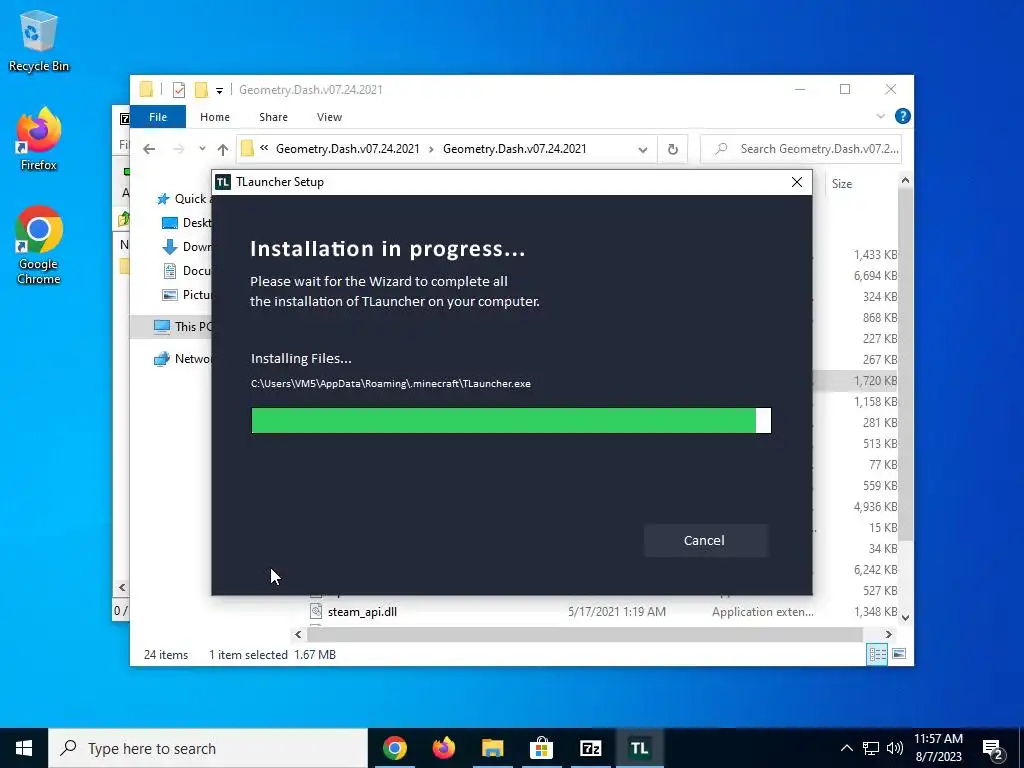Click second Geometry.Dash.v07.24.2021 breadcrumb segment
The height and width of the screenshot is (768, 1024).
pyautogui.click(x=515, y=149)
